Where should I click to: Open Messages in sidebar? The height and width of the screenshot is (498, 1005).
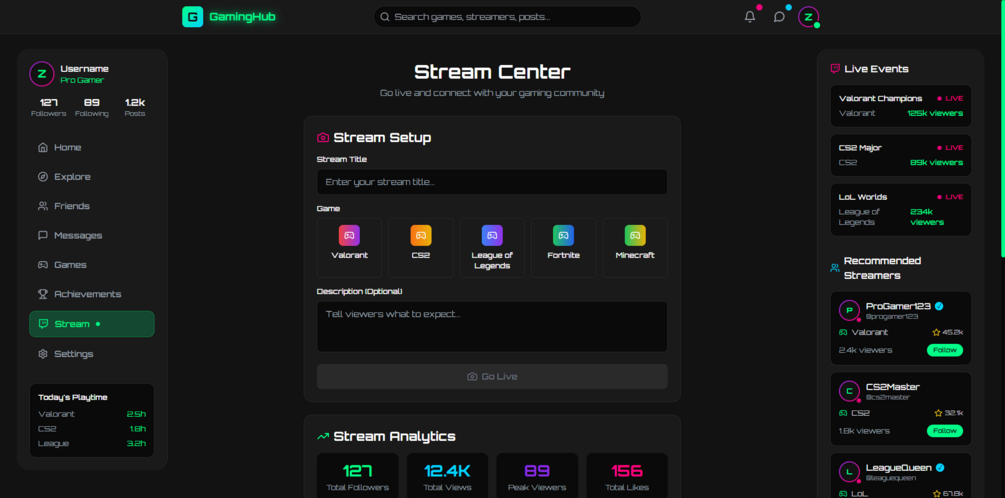tap(92, 235)
